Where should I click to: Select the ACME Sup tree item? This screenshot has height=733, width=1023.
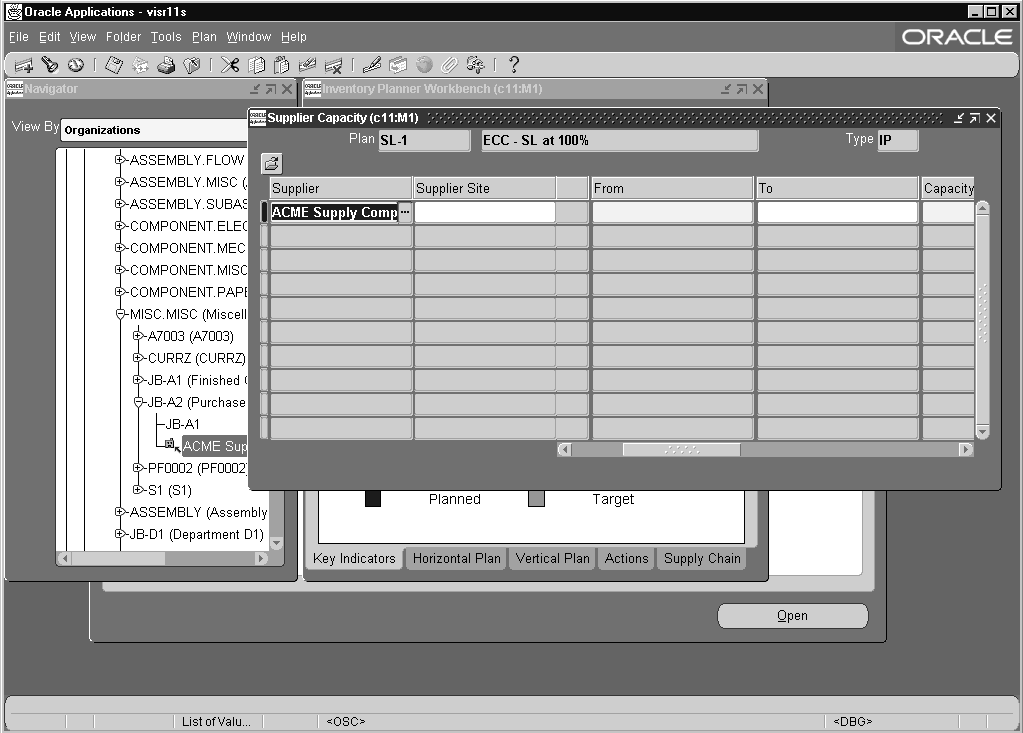(215, 447)
